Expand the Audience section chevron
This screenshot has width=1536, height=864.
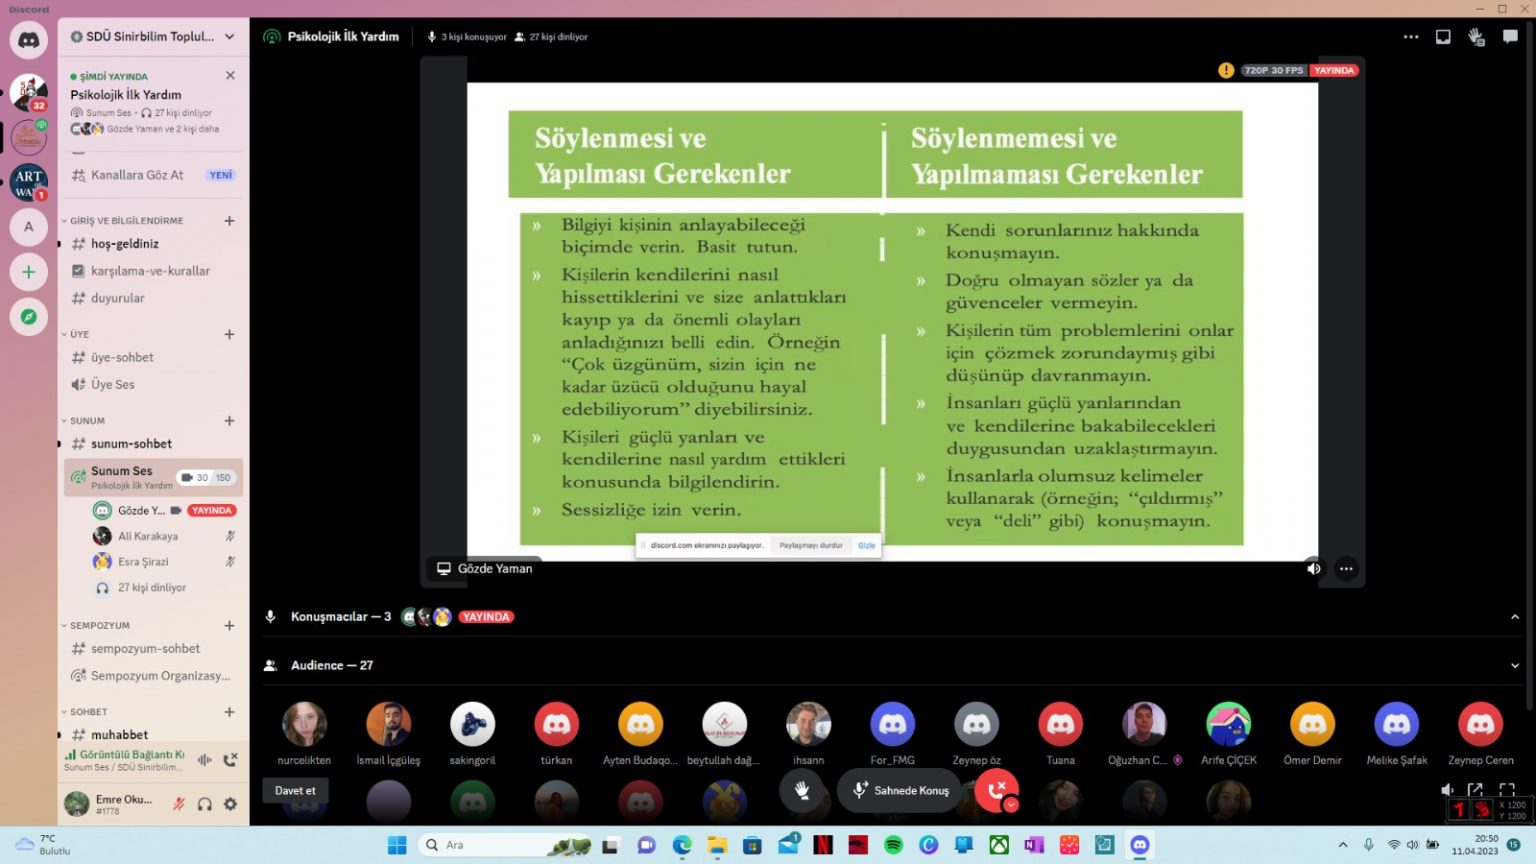coord(1514,666)
